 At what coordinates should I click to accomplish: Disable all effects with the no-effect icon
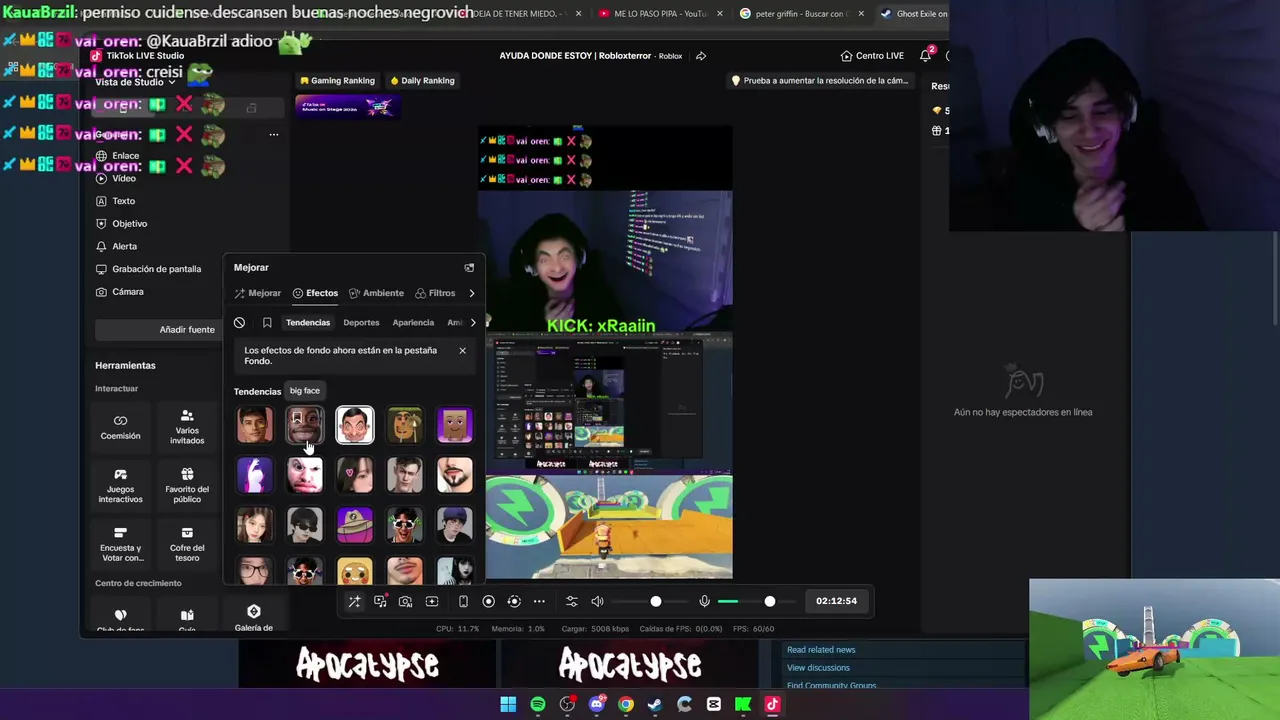point(239,323)
